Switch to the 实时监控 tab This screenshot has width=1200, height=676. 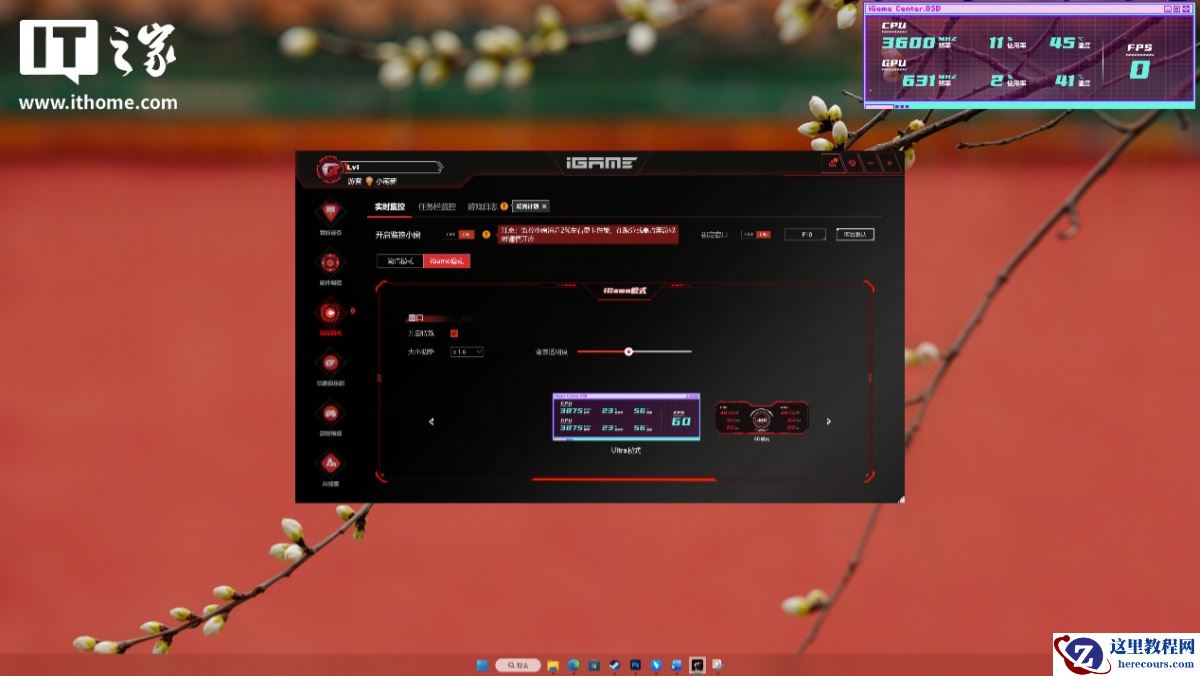[x=390, y=206]
